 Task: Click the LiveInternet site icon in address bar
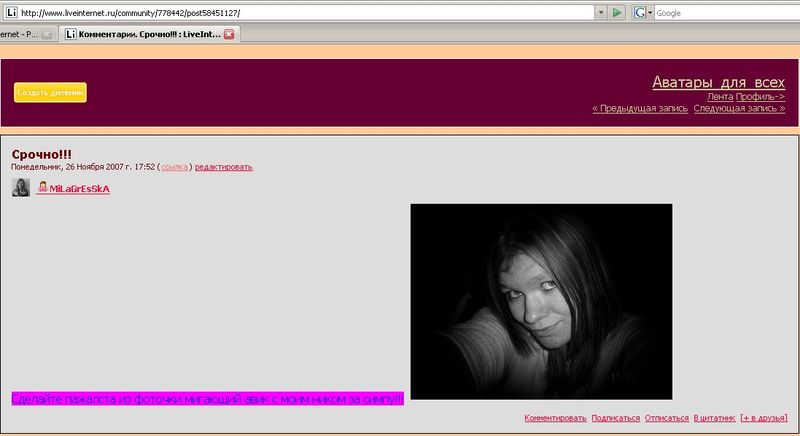(x=9, y=13)
